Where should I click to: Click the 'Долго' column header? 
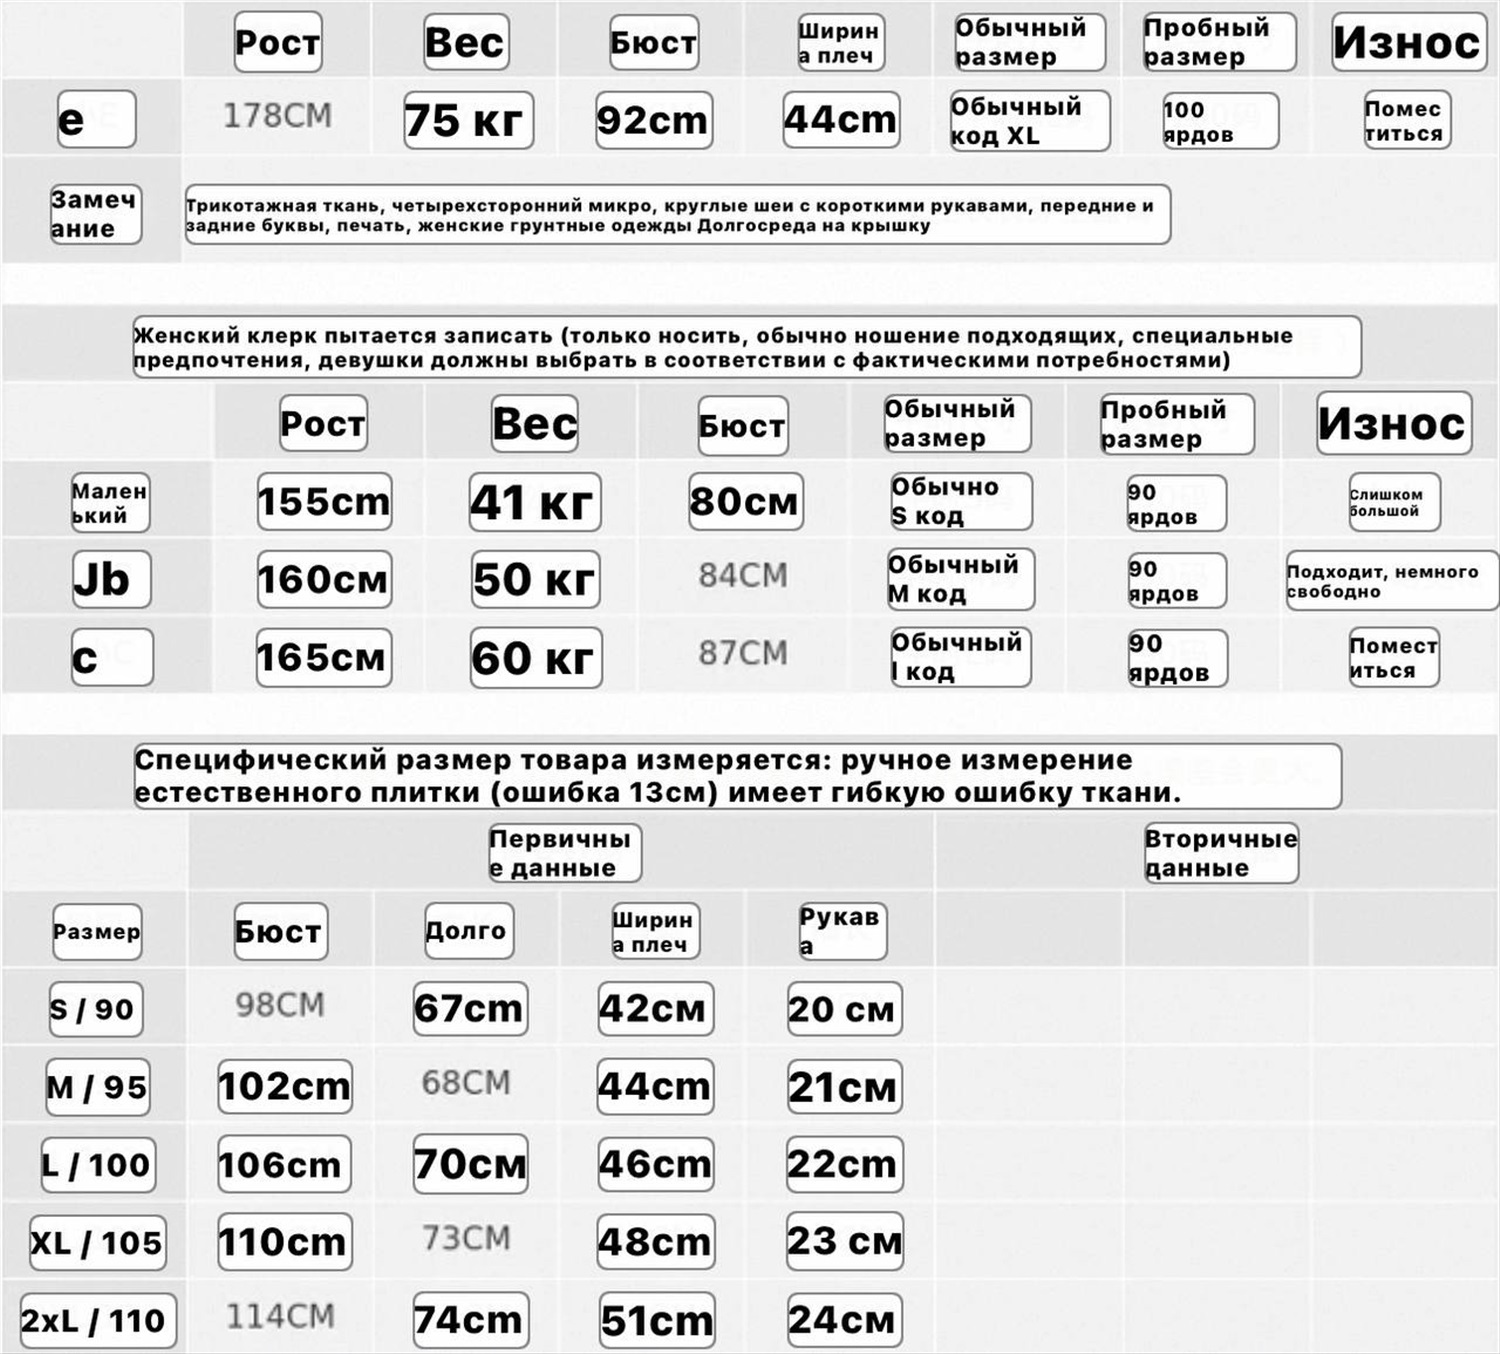(469, 931)
